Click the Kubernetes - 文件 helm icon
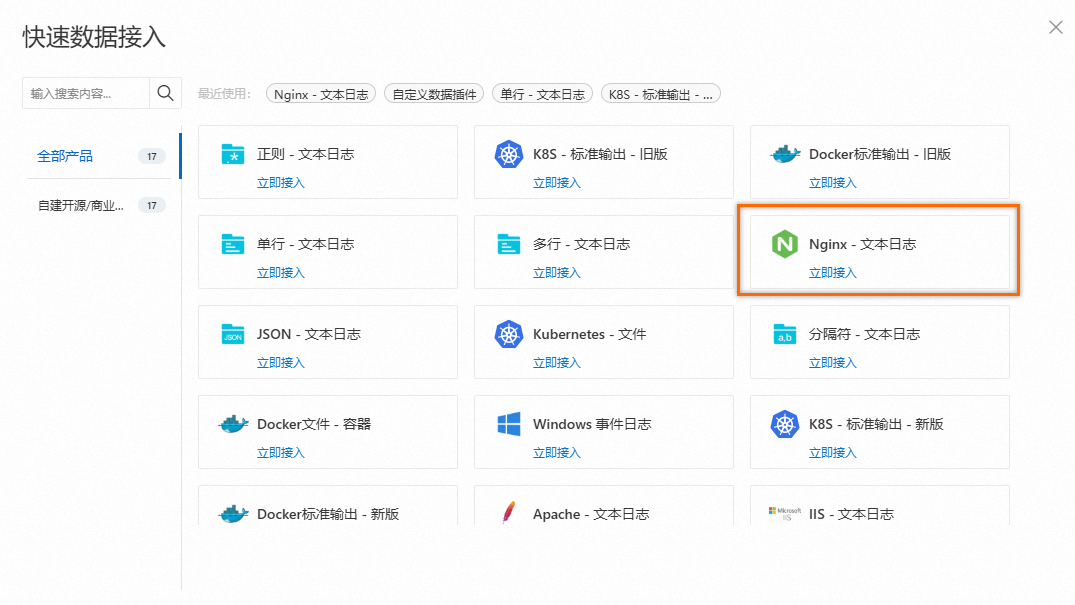 pyautogui.click(x=509, y=334)
